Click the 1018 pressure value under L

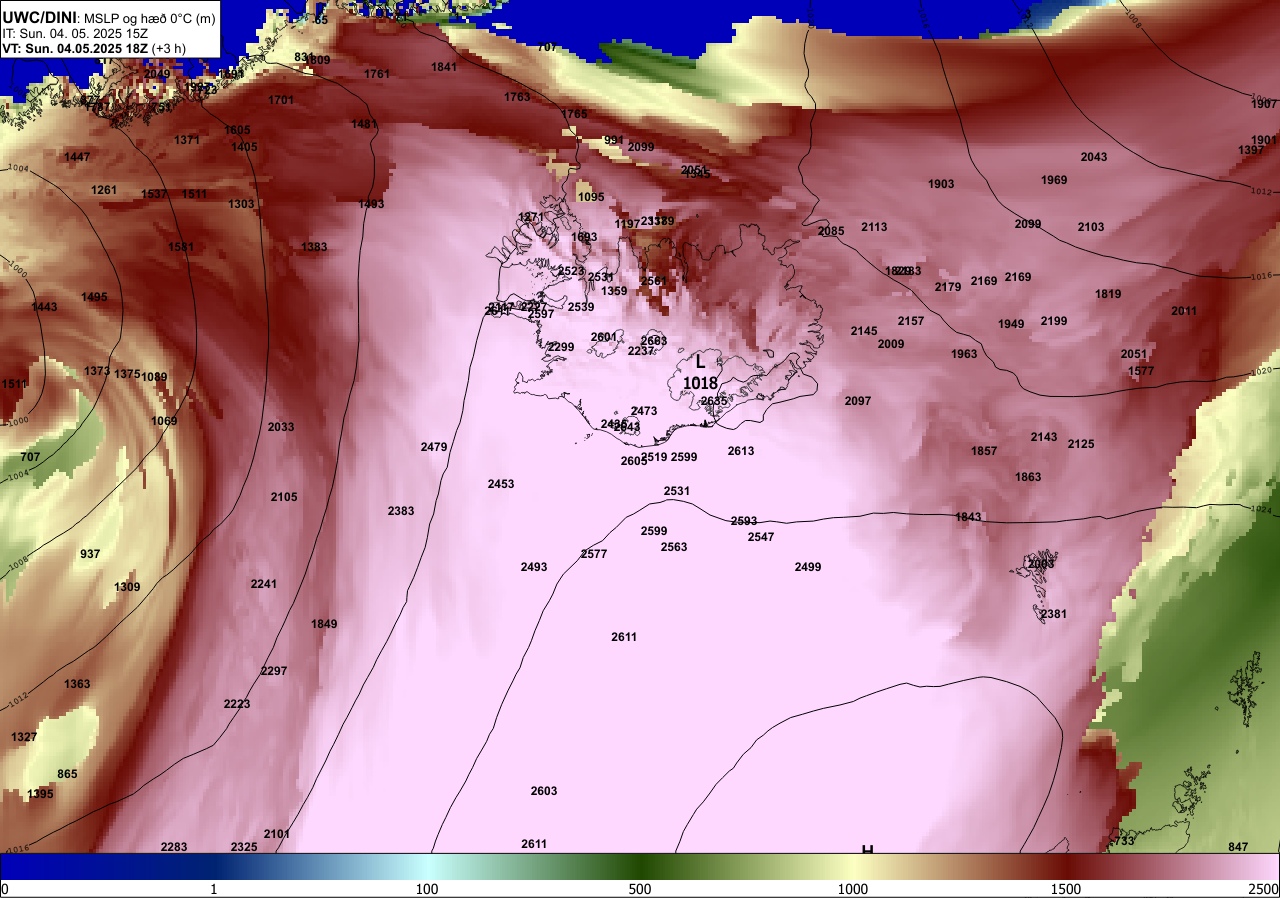[x=700, y=382]
